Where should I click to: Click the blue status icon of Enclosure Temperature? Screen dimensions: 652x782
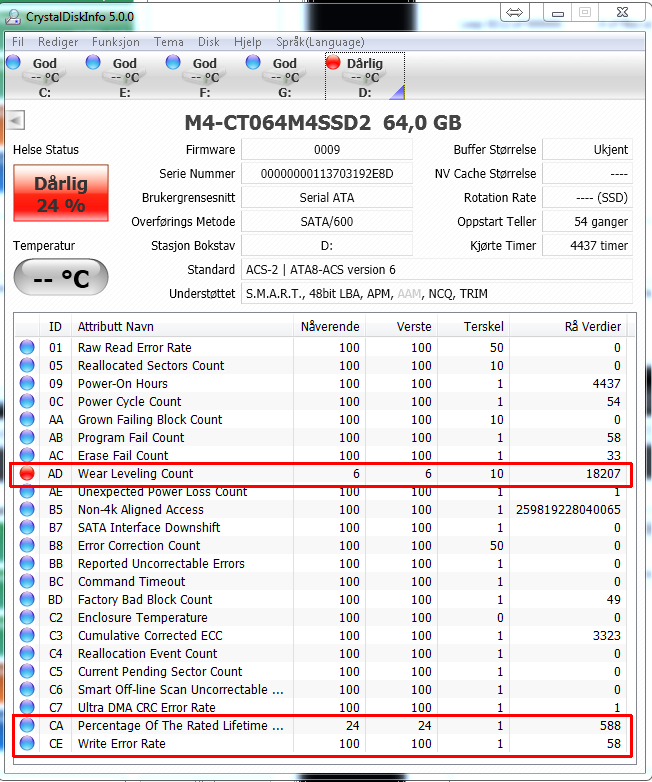click(x=27, y=617)
